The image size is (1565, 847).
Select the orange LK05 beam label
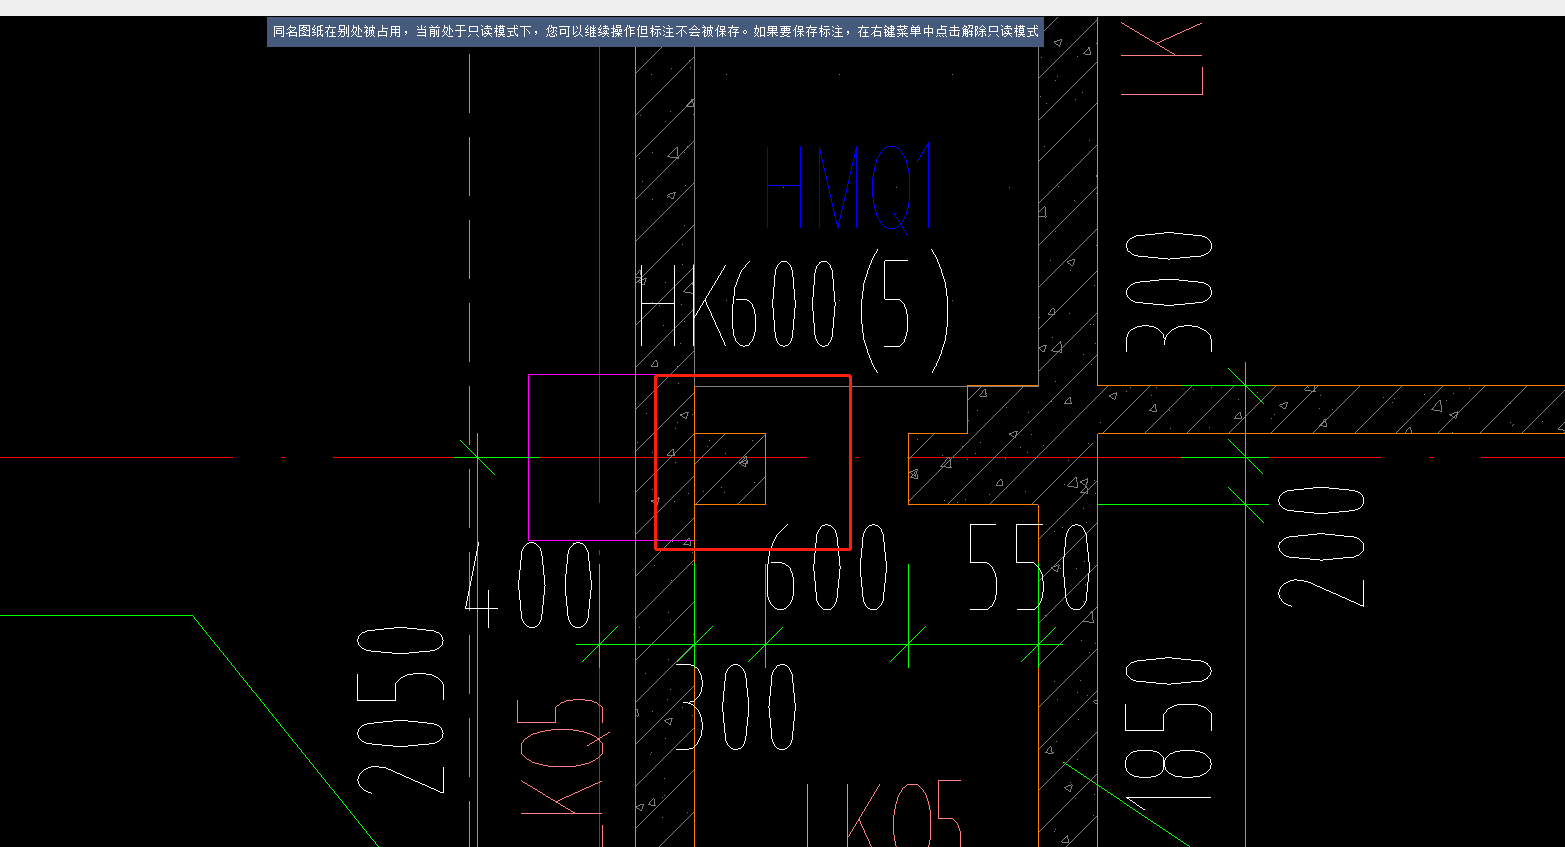tap(884, 813)
